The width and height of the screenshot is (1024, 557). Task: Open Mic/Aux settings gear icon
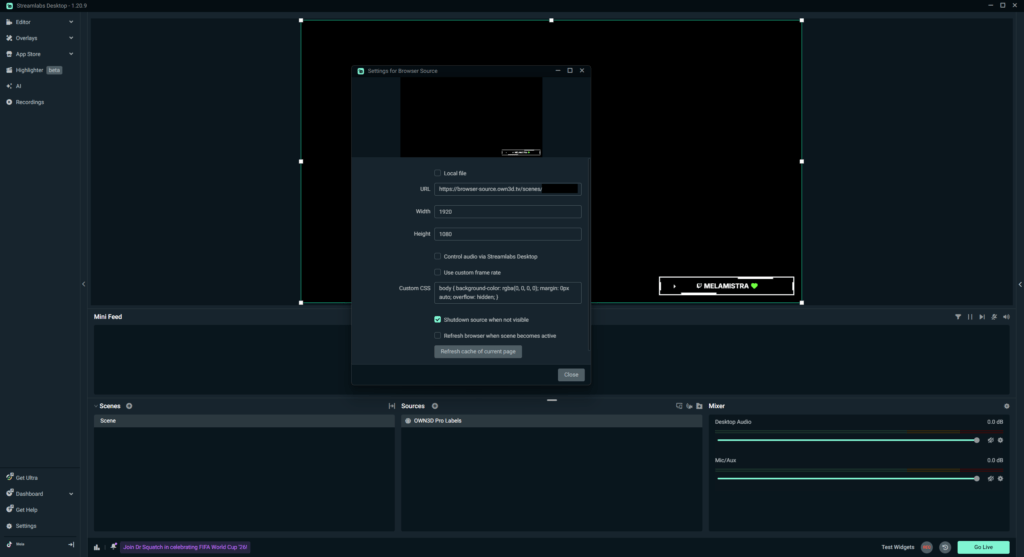tap(1000, 478)
